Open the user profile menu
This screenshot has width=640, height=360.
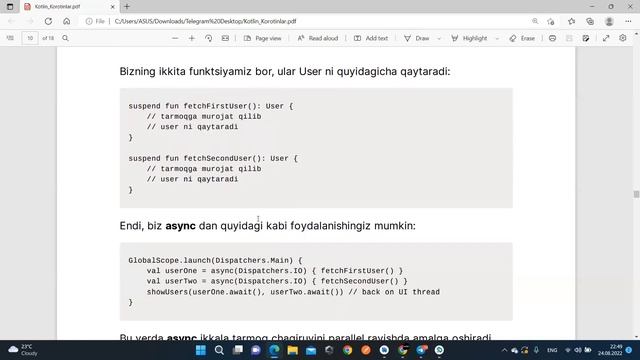coord(609,21)
